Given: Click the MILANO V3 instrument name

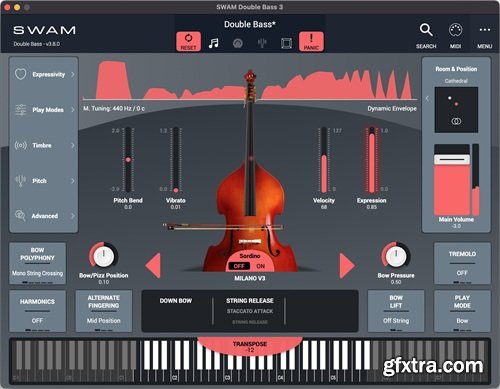Looking at the screenshot, I should click(250, 278).
